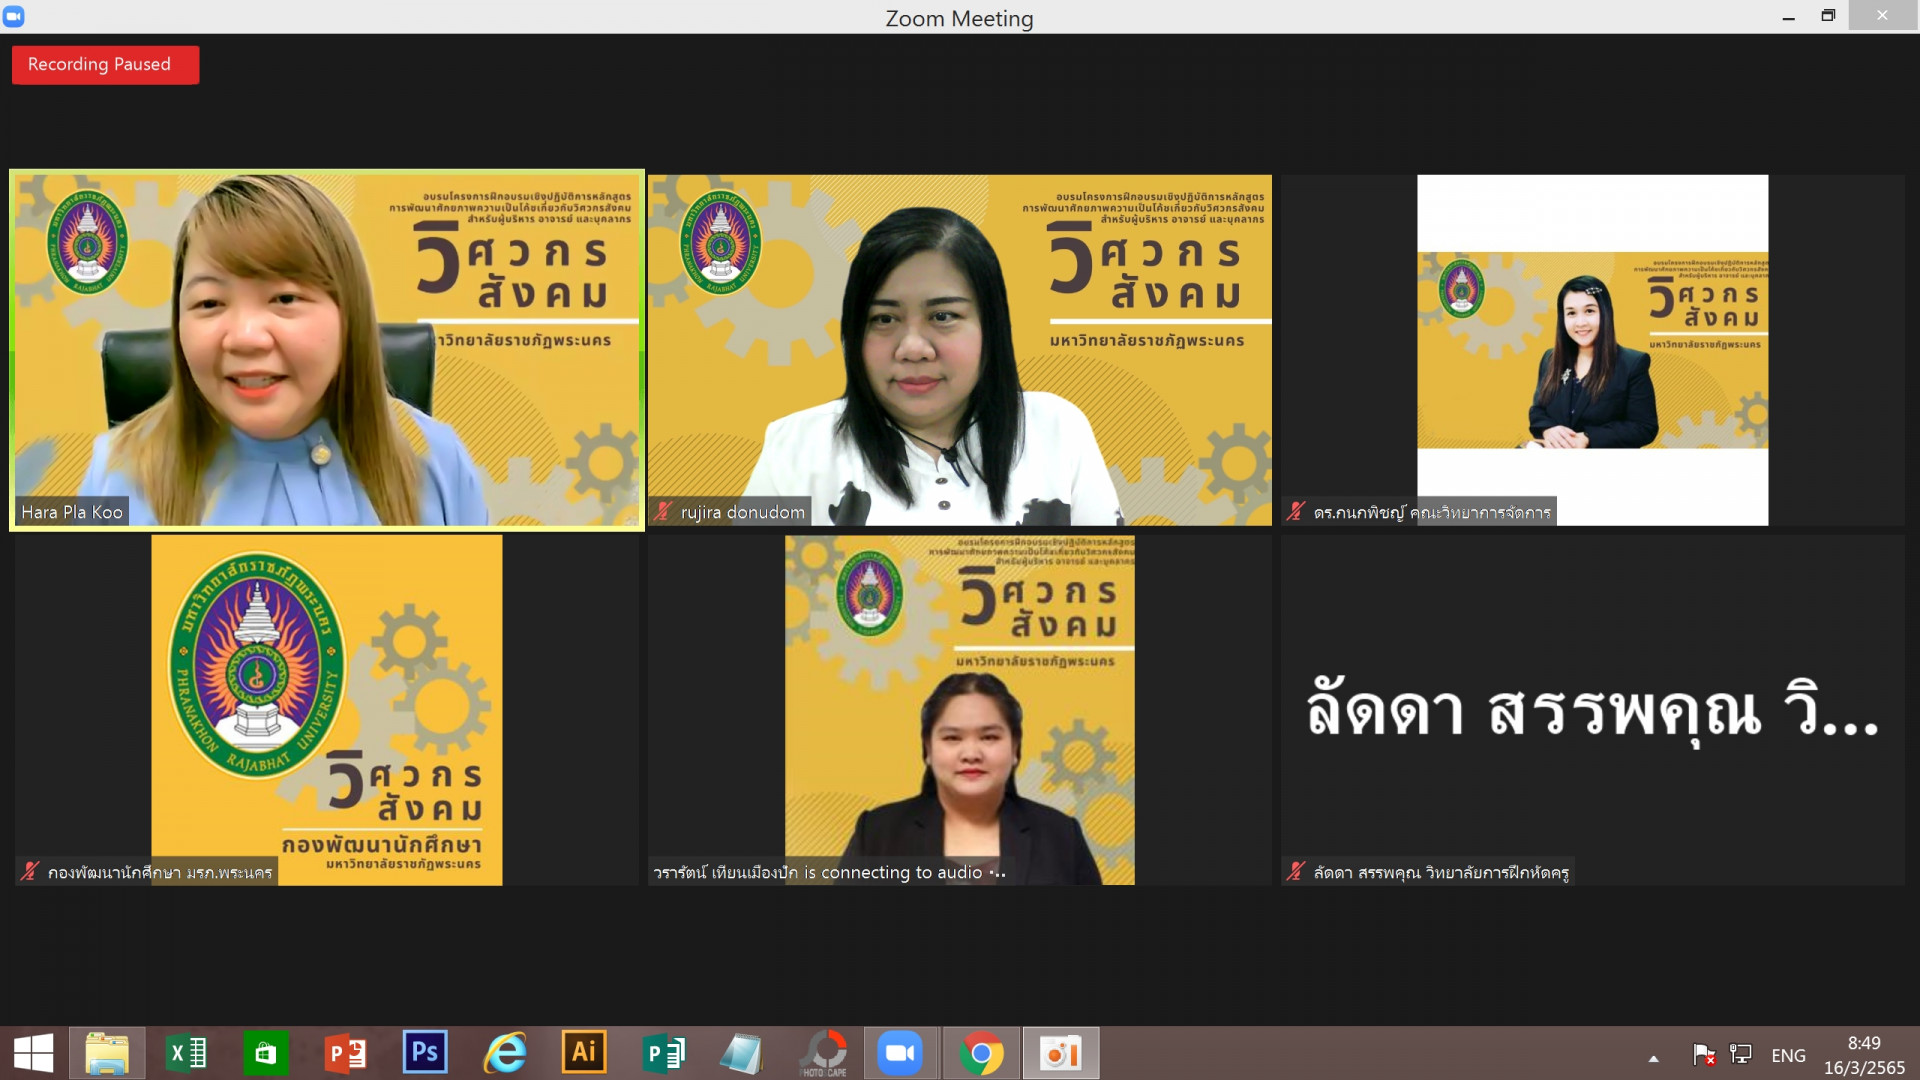Click muted mic icon beside ดร.กนกพิชญ์
This screenshot has height=1080, width=1920.
pos(1296,511)
